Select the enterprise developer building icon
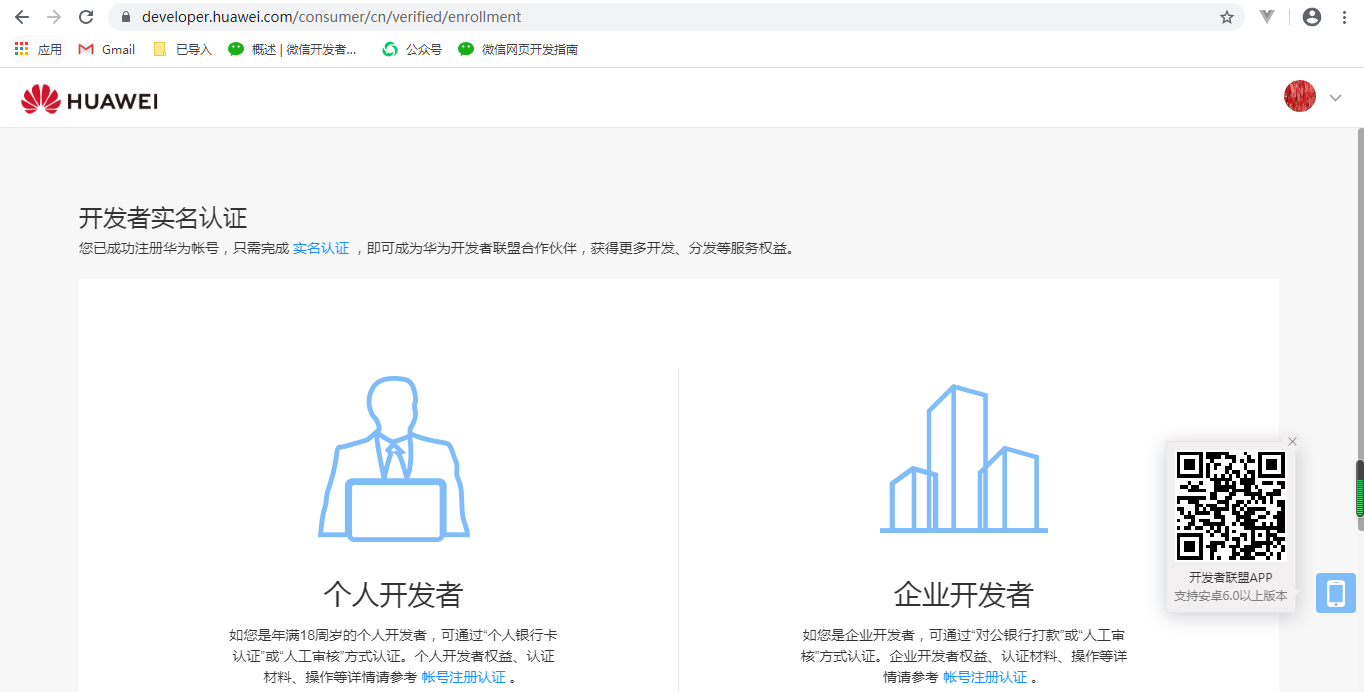Image resolution: width=1364 pixels, height=692 pixels. point(964,458)
